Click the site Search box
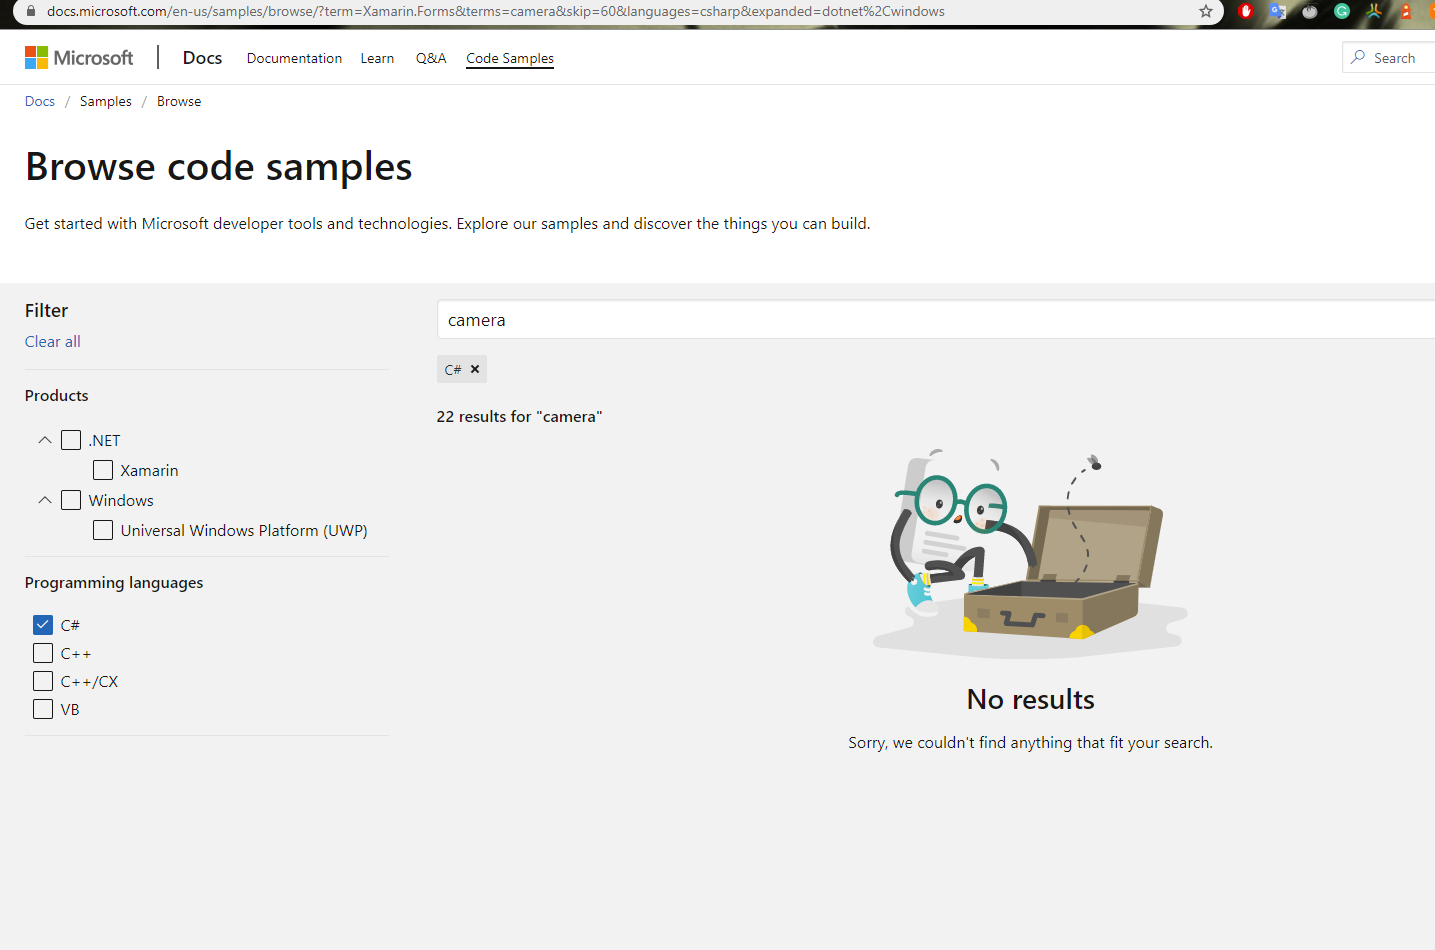 point(1389,57)
